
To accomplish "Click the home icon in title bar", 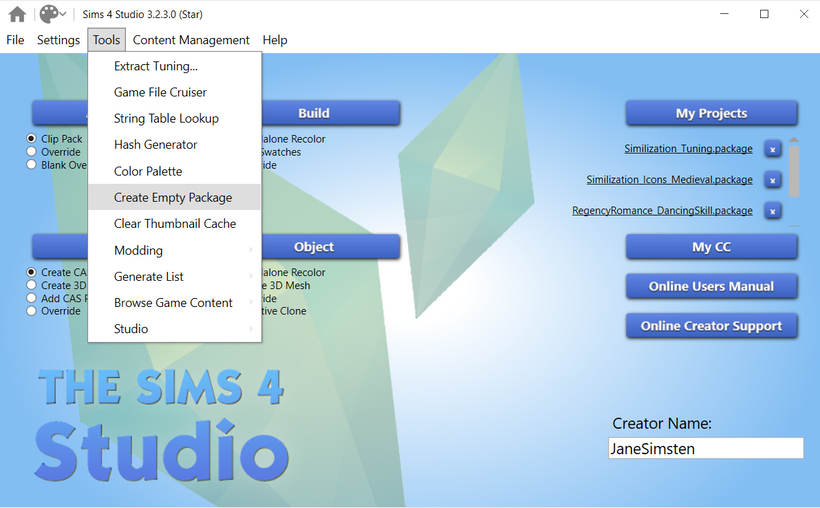I will tap(17, 14).
